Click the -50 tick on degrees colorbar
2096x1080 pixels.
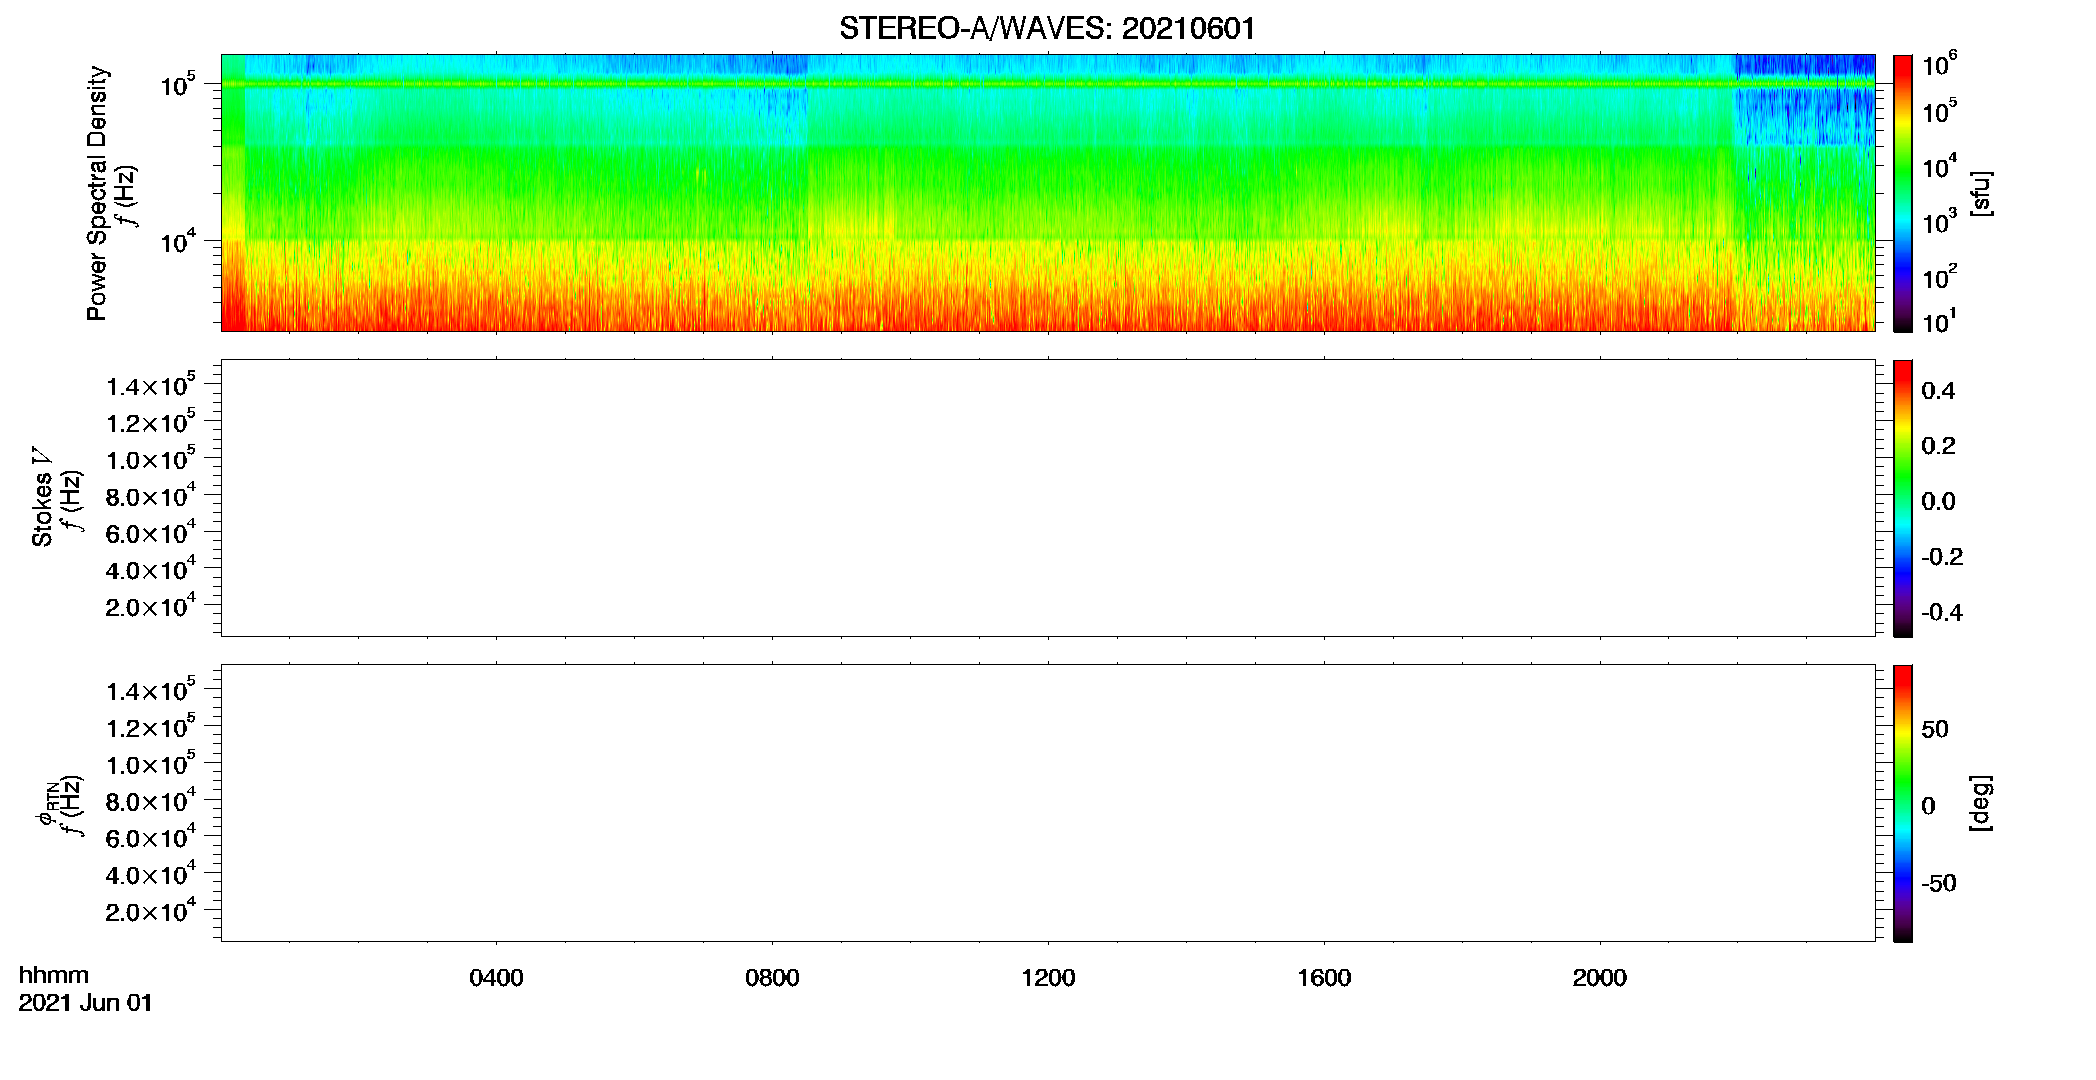pos(1939,884)
